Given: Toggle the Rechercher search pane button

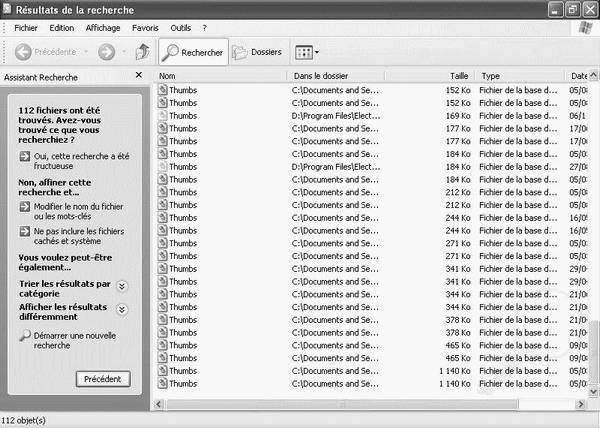Looking at the screenshot, I should pos(193,52).
